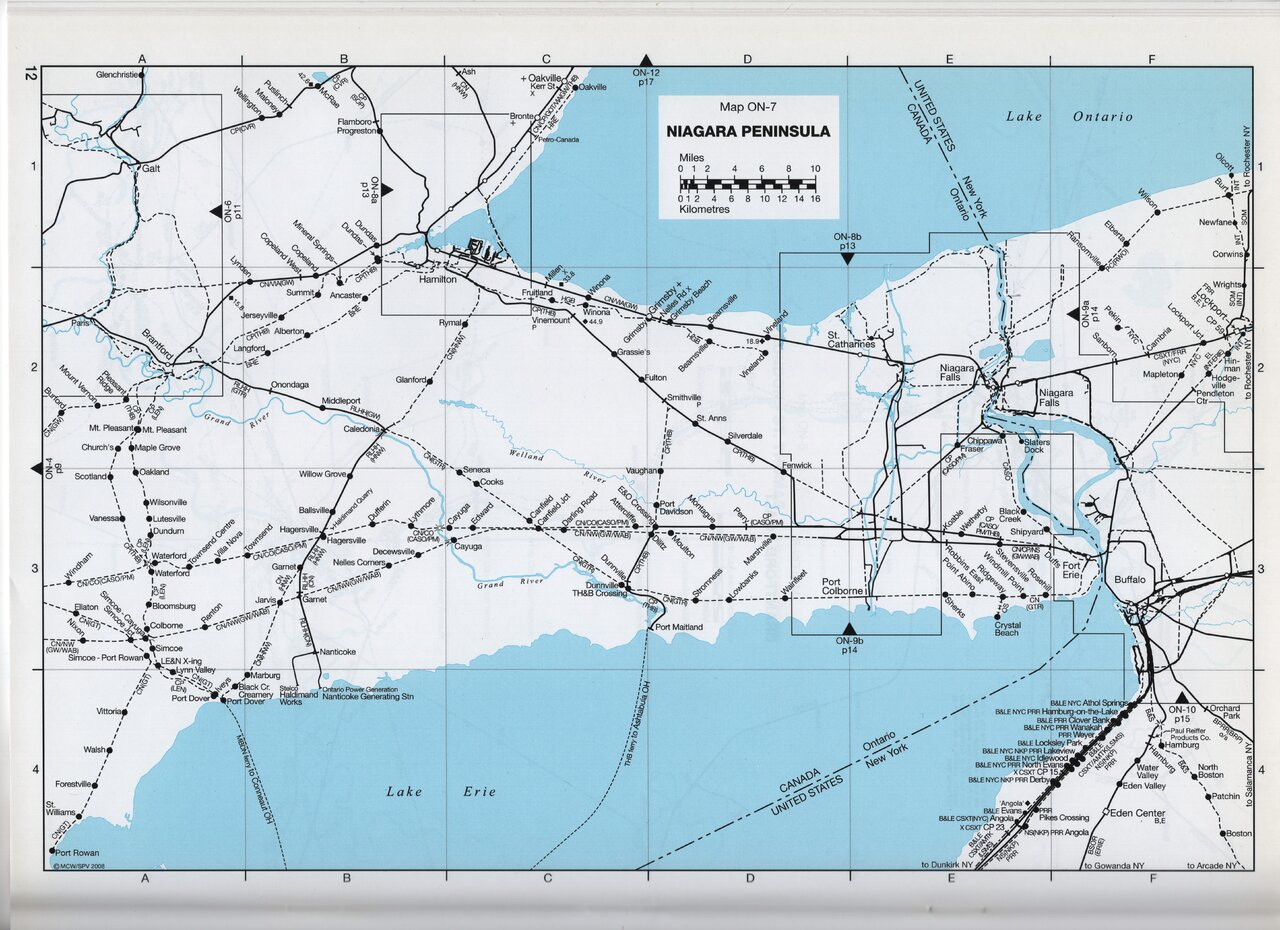
Task: Select the Brantford city label
Action: 157,343
